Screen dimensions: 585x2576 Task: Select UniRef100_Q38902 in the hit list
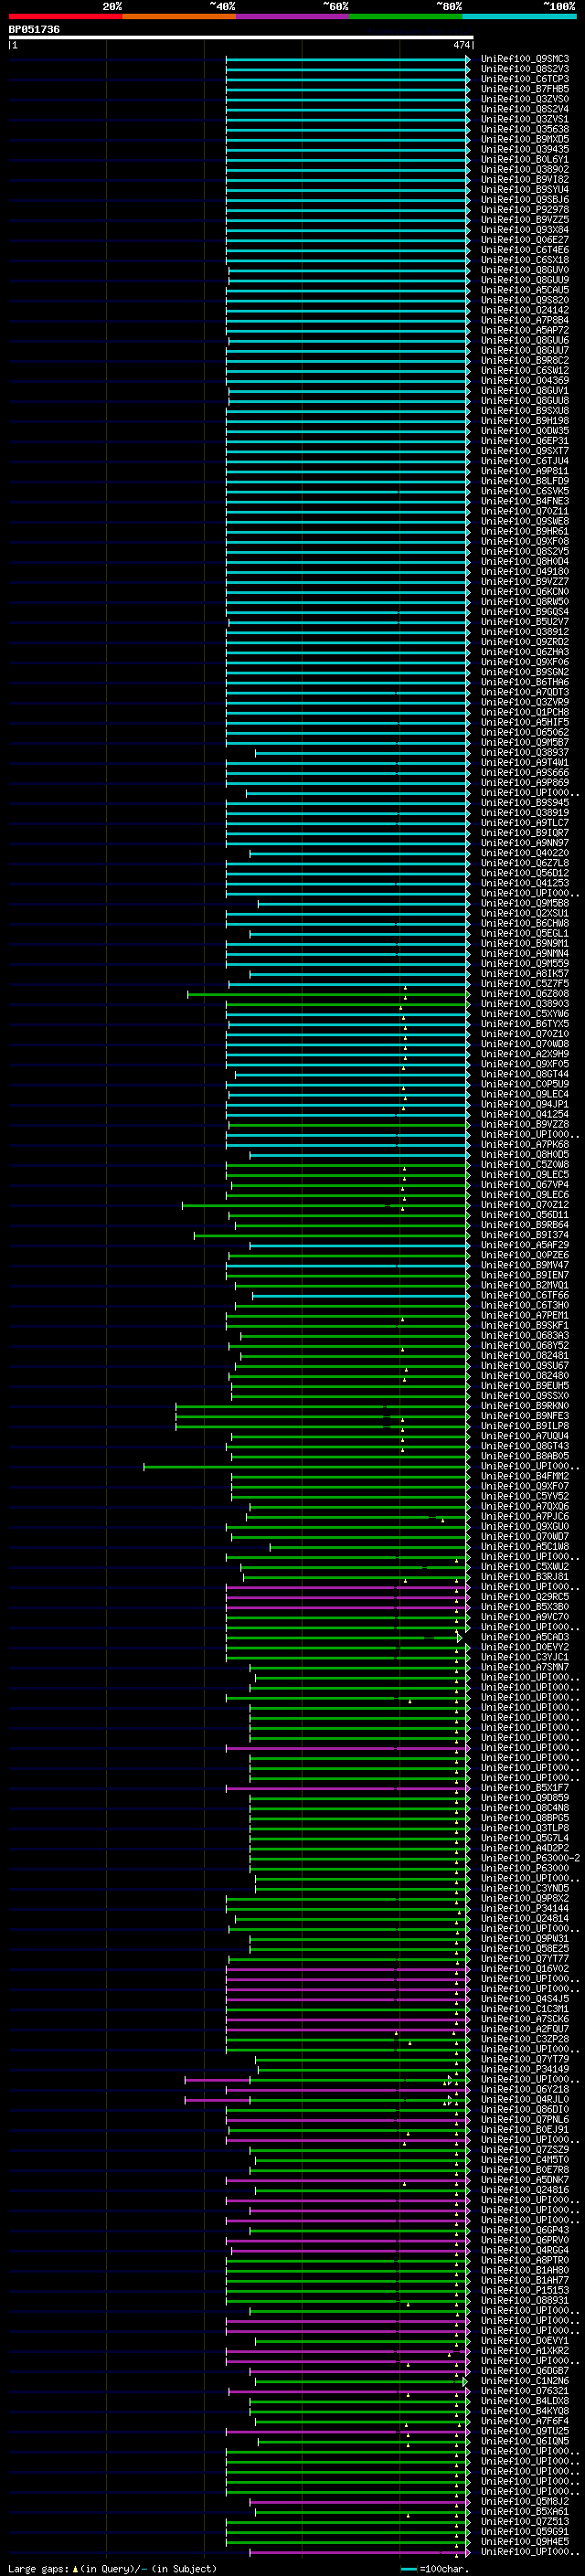(x=525, y=170)
